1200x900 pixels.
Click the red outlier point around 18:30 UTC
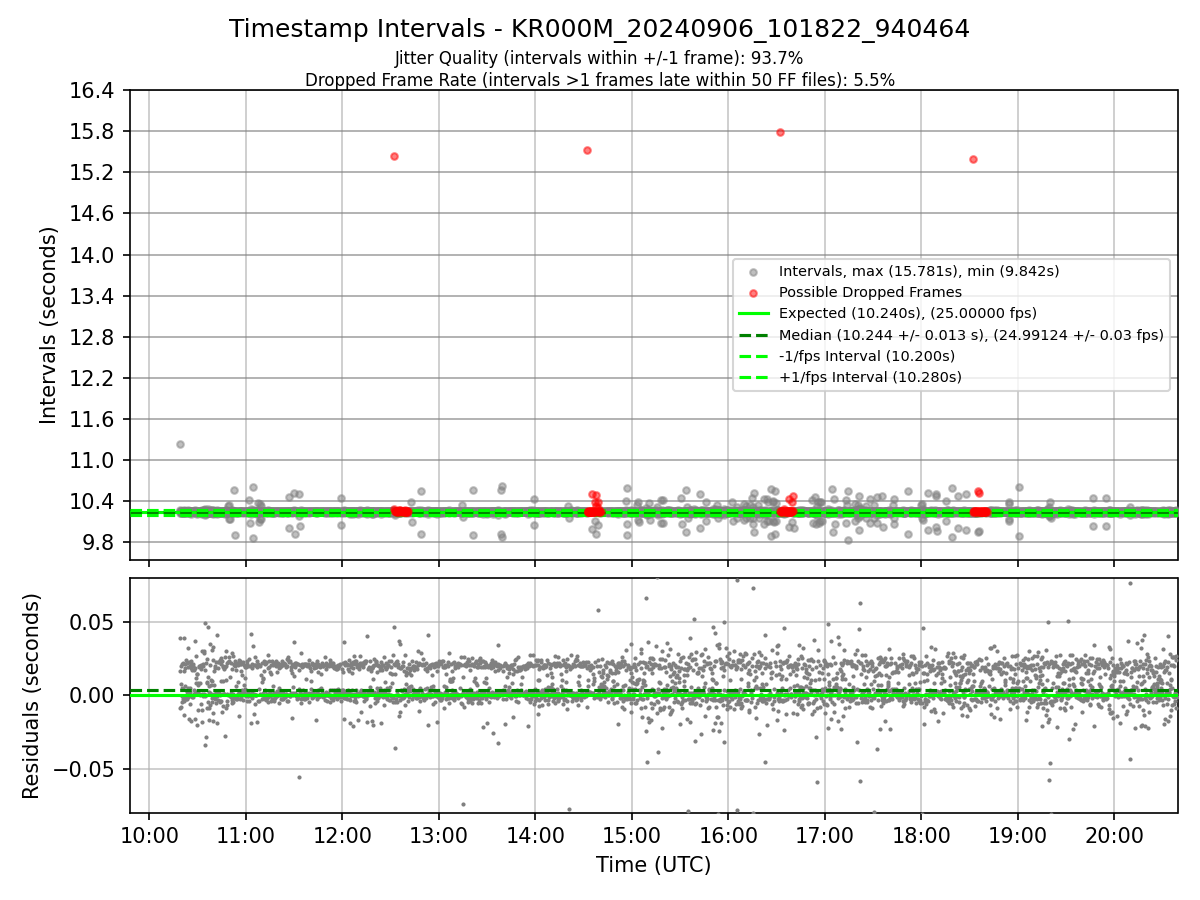[973, 159]
